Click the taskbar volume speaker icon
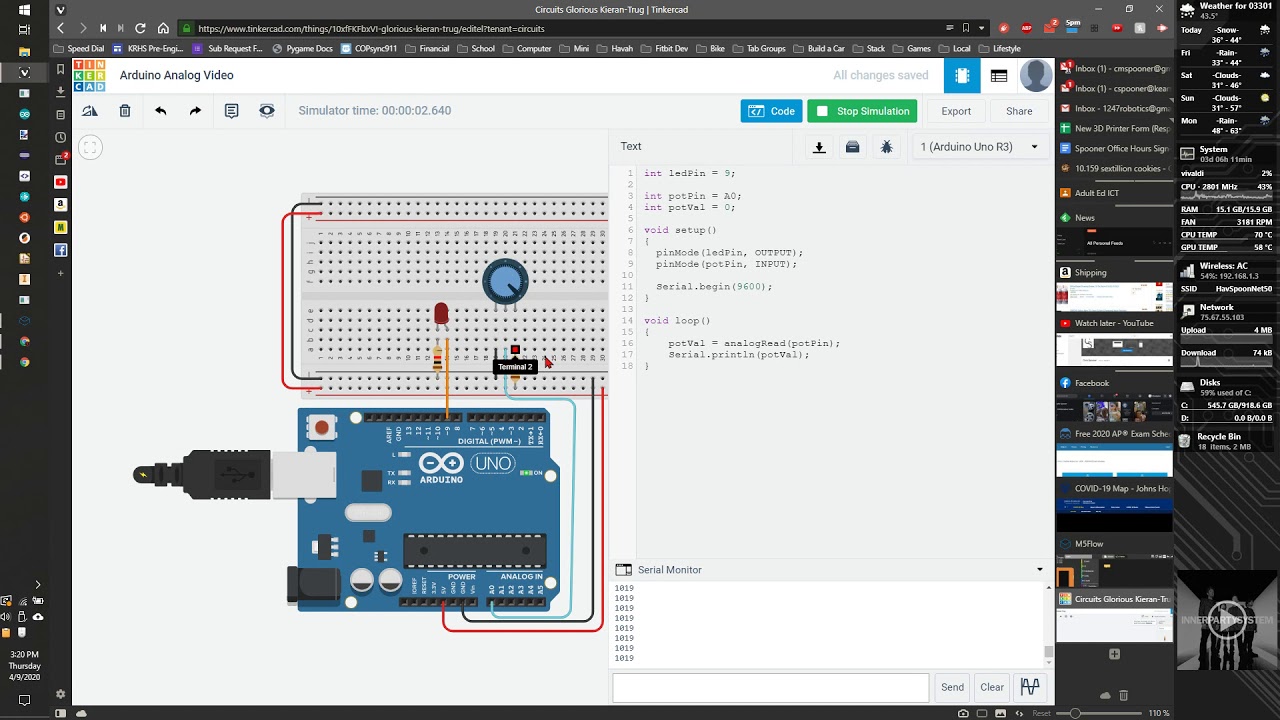The image size is (1280, 720). click(6, 617)
